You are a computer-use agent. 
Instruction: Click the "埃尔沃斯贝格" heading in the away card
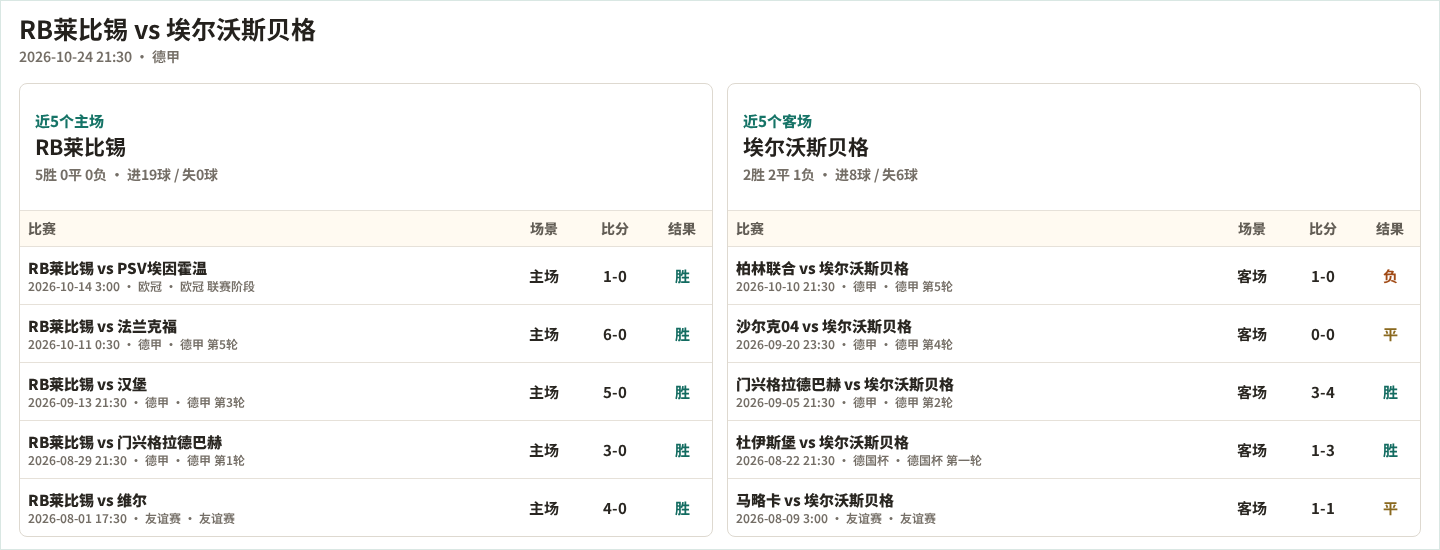pos(805,147)
